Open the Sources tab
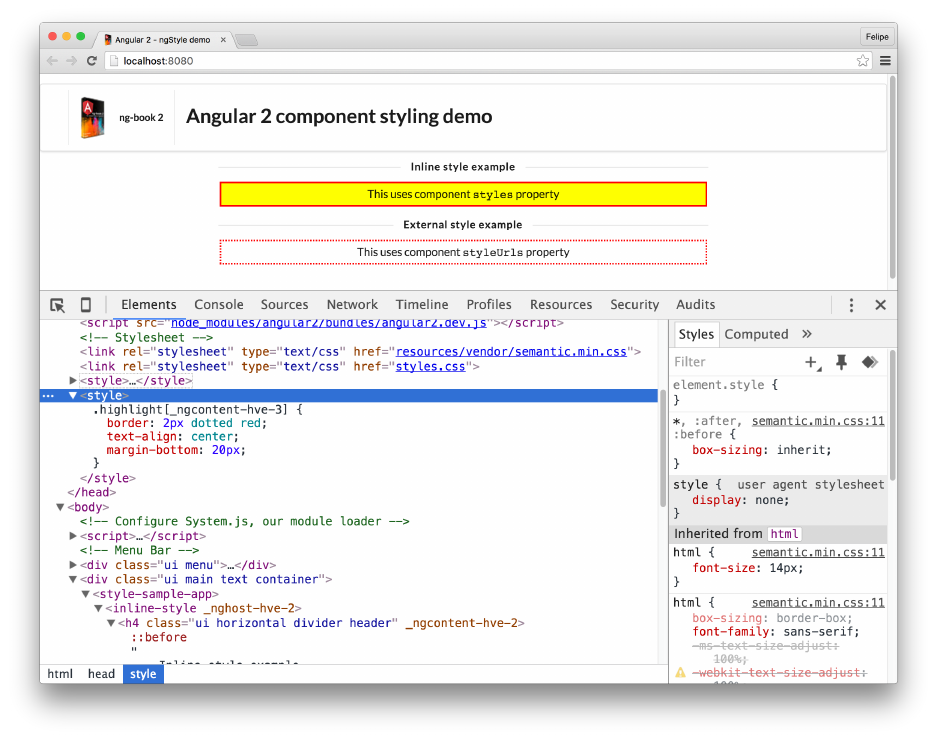The height and width of the screenshot is (740, 937). [x=284, y=305]
